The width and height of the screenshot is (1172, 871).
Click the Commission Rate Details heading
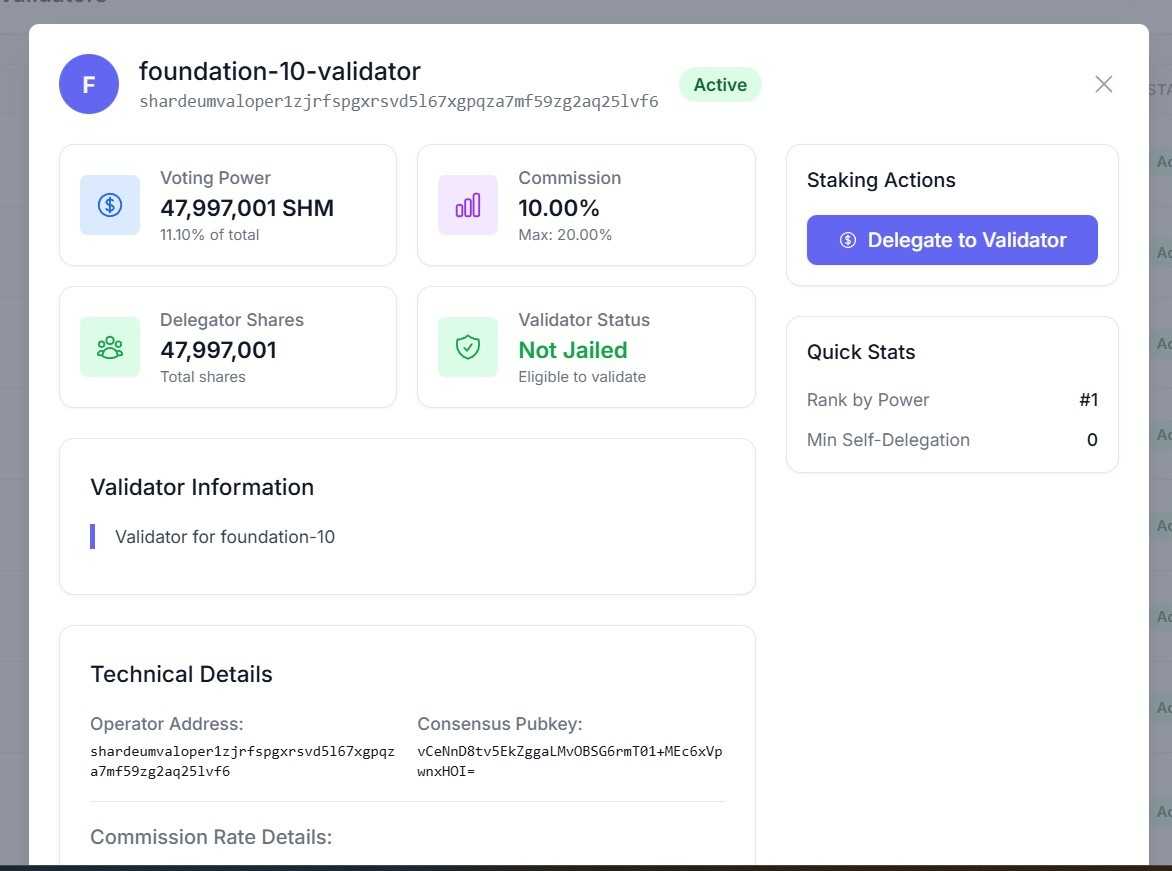tap(211, 837)
